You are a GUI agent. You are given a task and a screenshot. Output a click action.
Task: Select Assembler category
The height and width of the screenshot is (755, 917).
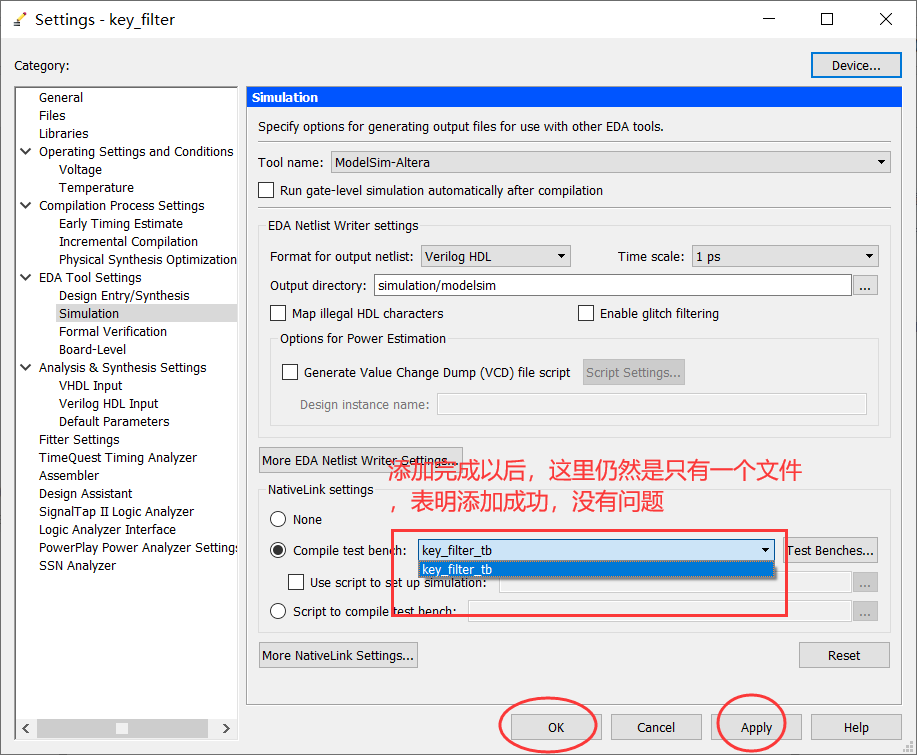point(69,476)
